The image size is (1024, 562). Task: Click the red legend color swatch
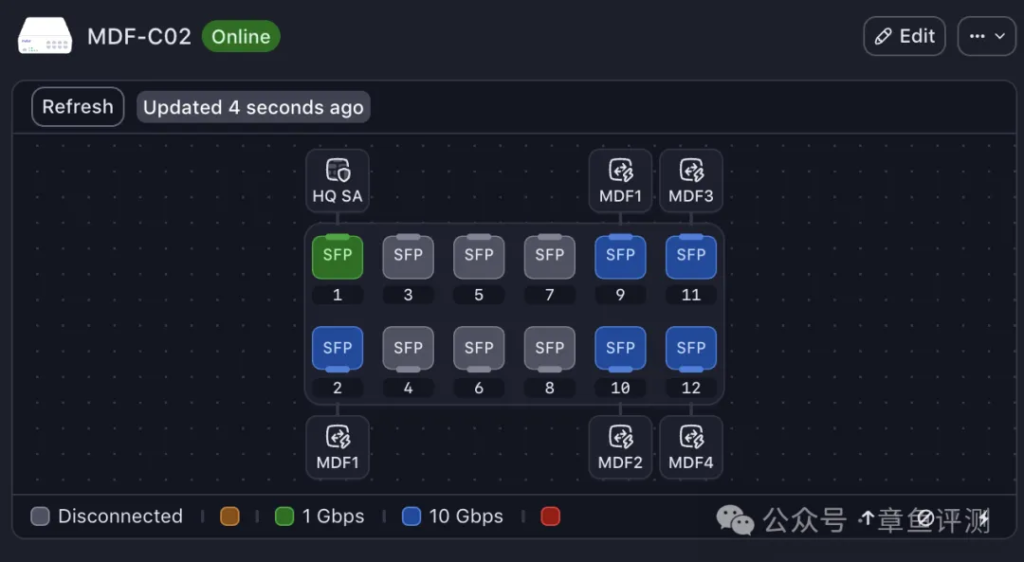tap(550, 516)
